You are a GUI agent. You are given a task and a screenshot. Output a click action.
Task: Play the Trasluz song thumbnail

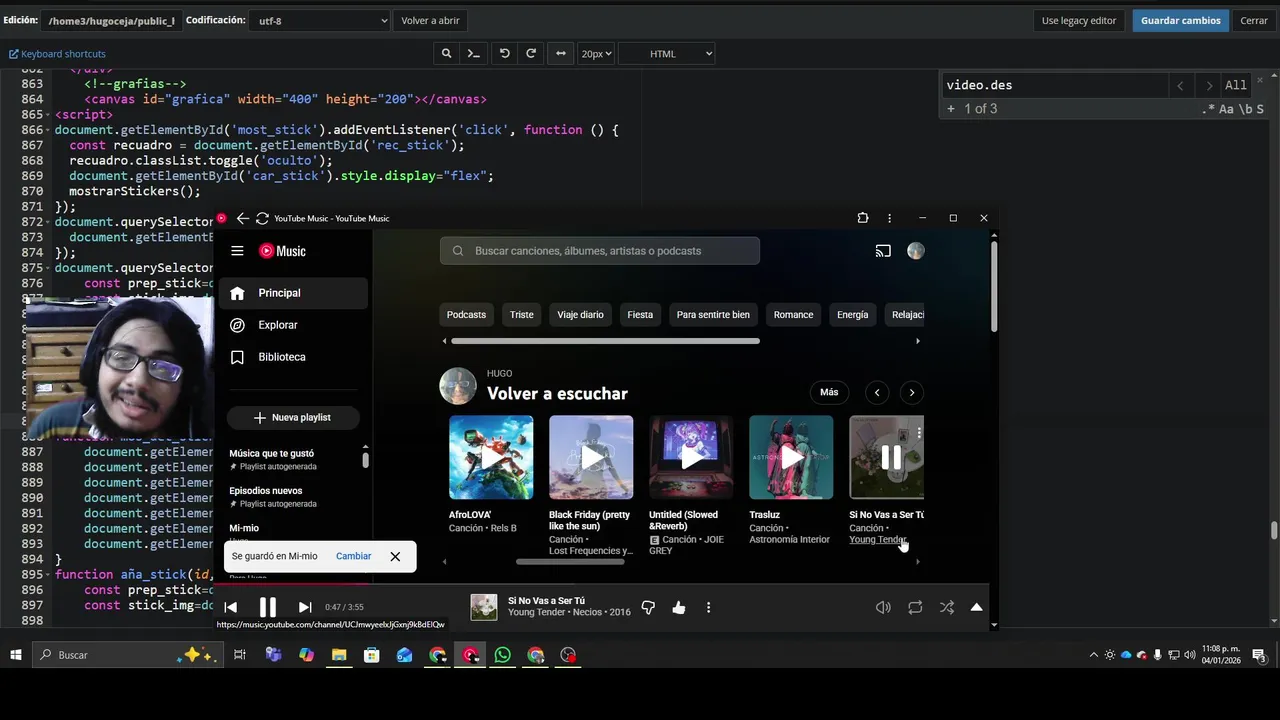791,457
